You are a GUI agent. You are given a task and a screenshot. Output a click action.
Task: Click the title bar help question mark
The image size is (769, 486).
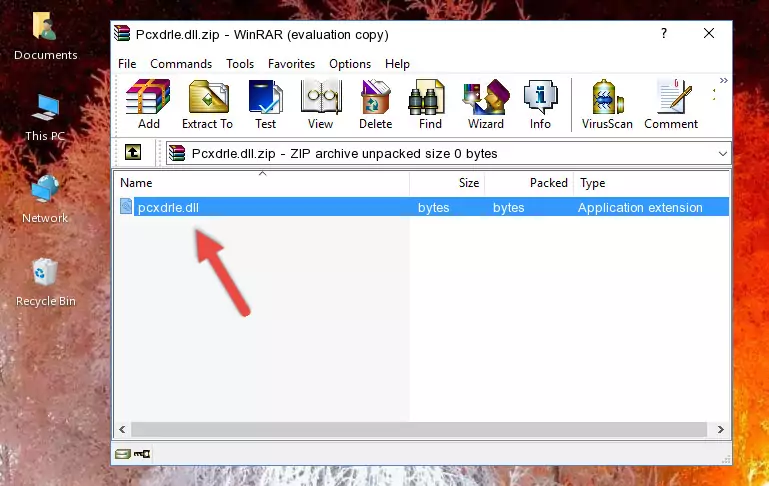coord(664,33)
